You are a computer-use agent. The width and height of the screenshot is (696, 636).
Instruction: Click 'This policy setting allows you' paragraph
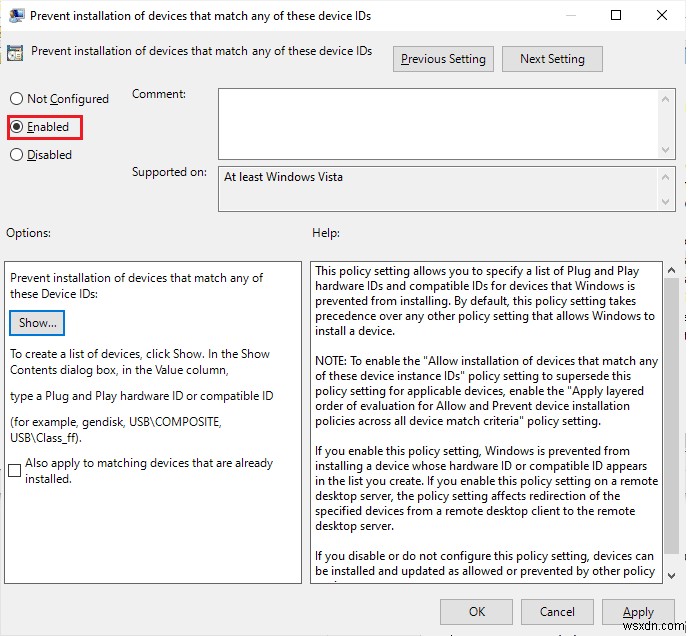tap(485, 301)
